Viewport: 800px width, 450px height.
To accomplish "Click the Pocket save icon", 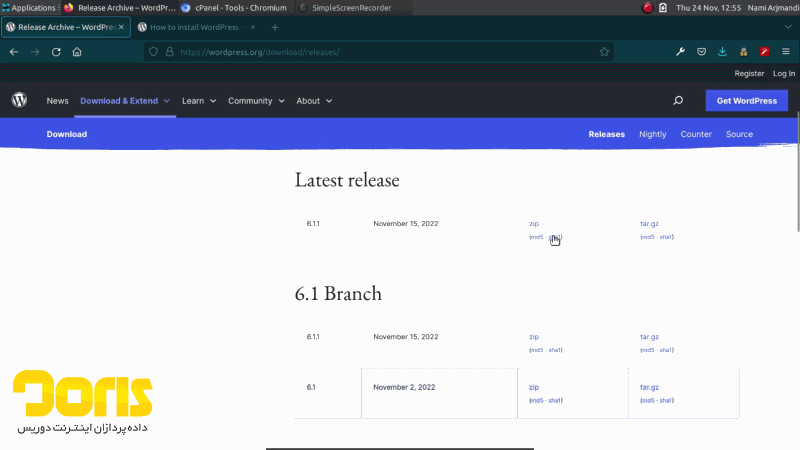I will tap(702, 52).
